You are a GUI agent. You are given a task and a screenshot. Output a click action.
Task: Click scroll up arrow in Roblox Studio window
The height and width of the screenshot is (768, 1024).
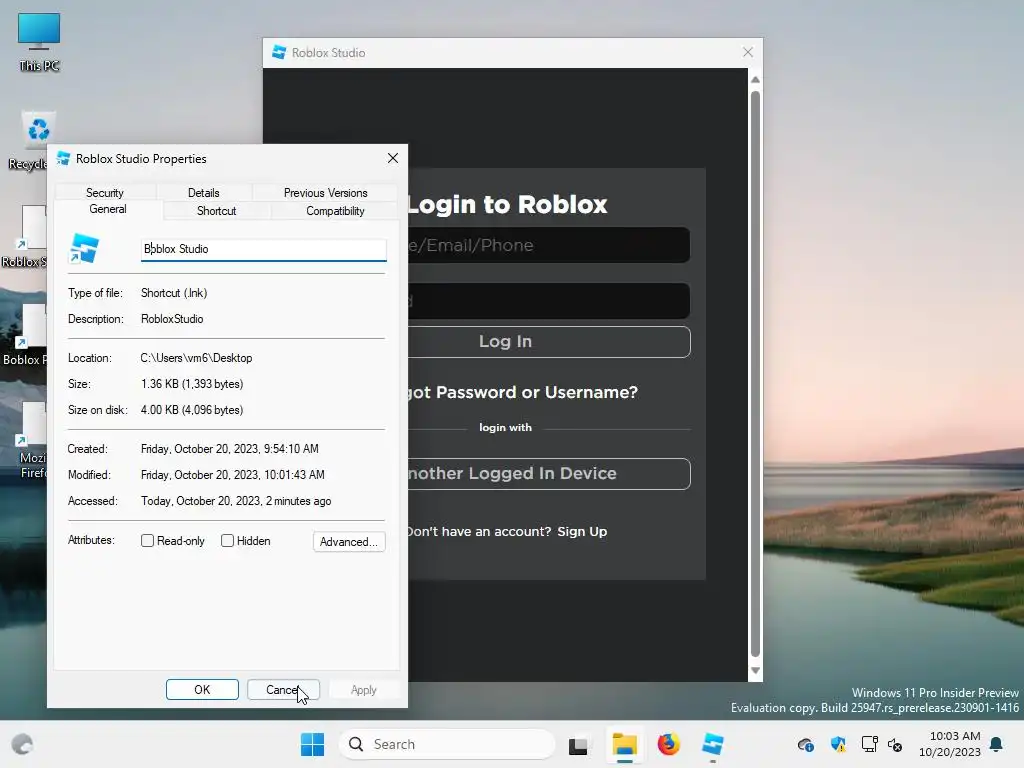click(755, 80)
